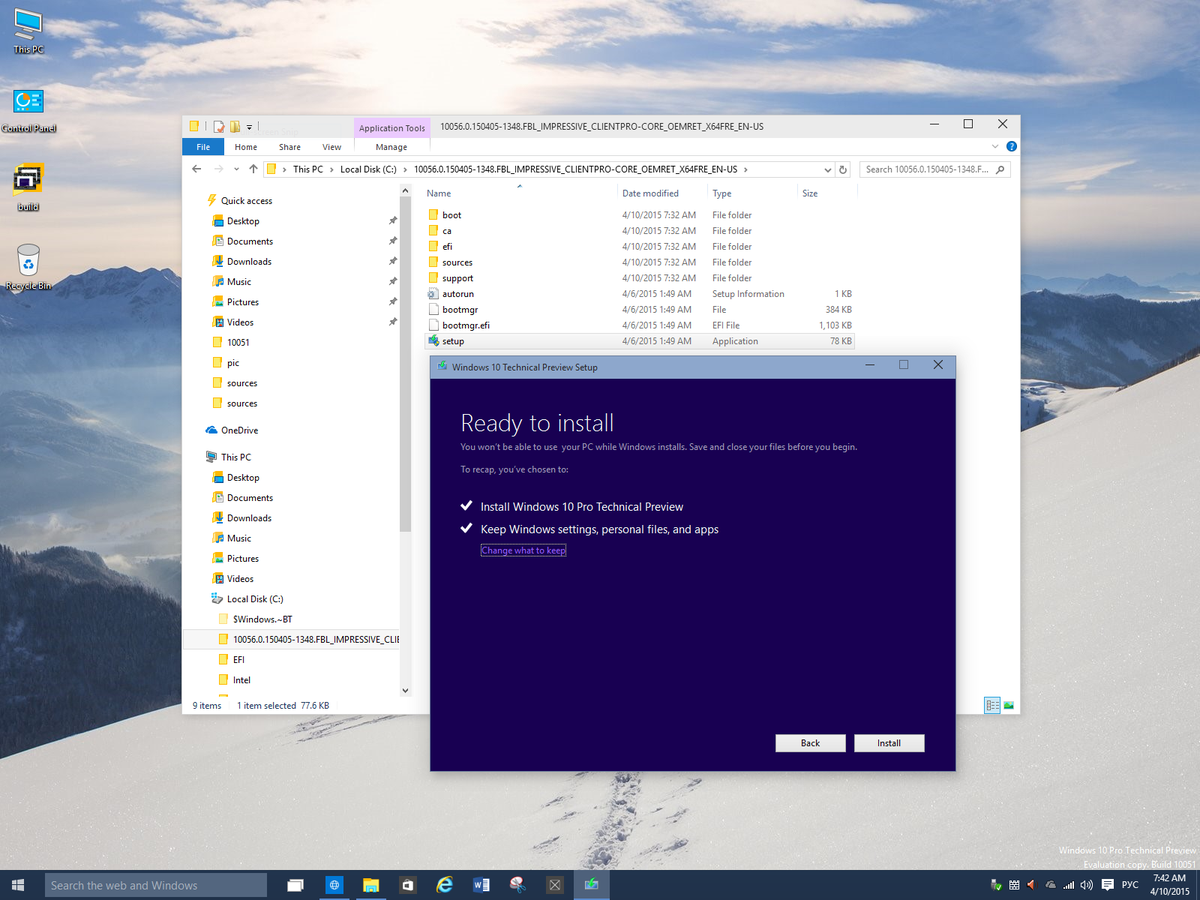This screenshot has height=900, width=1200.
Task: Open language indicator РУС in tray
Action: point(1130,885)
